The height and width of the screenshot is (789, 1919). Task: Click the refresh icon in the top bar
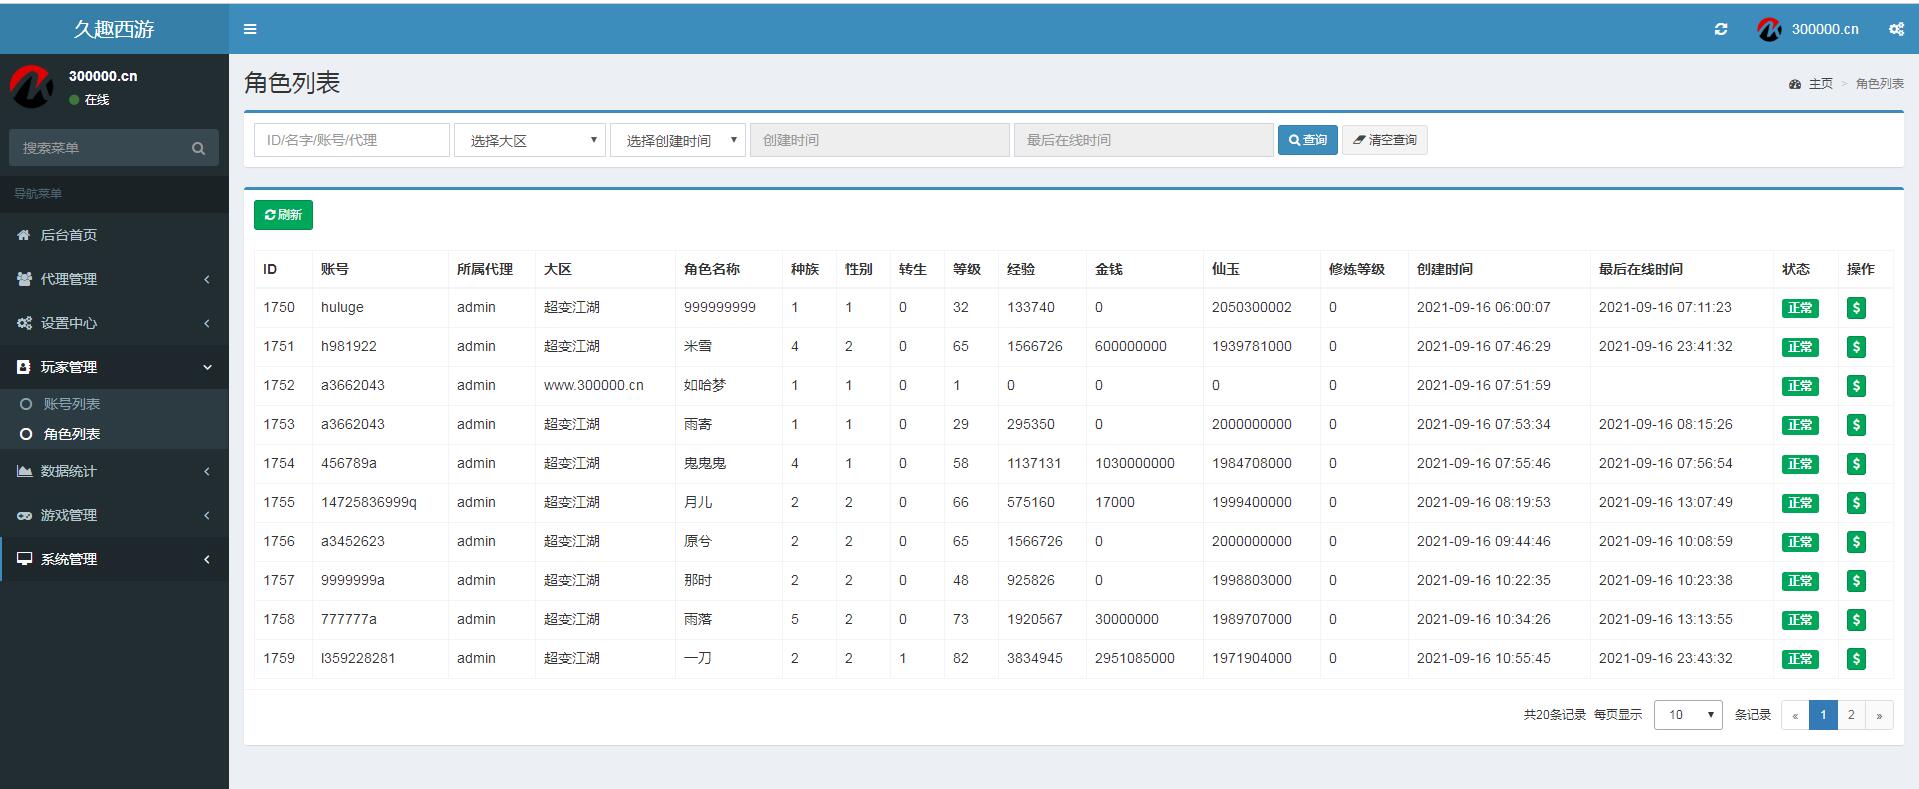pos(1720,29)
